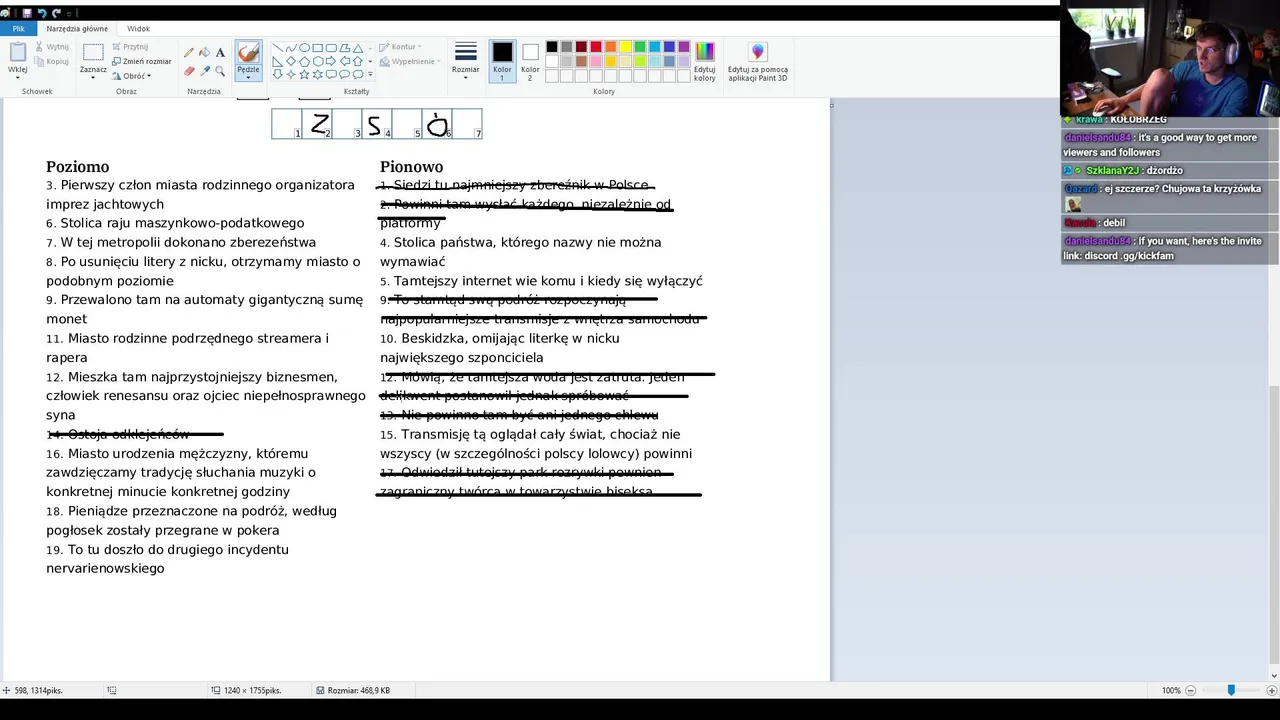Click the Poziomo heading on the canvas
The image size is (1280, 720).
coord(77,167)
